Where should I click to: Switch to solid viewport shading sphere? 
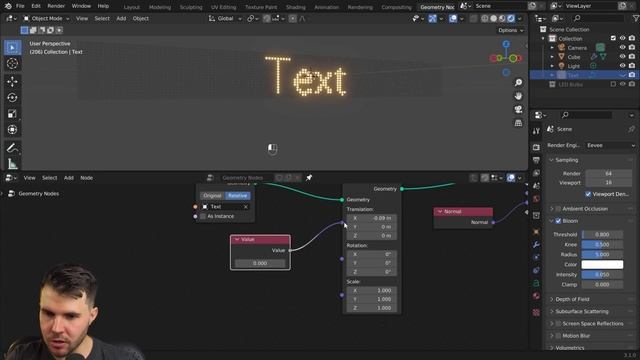(x=493, y=18)
